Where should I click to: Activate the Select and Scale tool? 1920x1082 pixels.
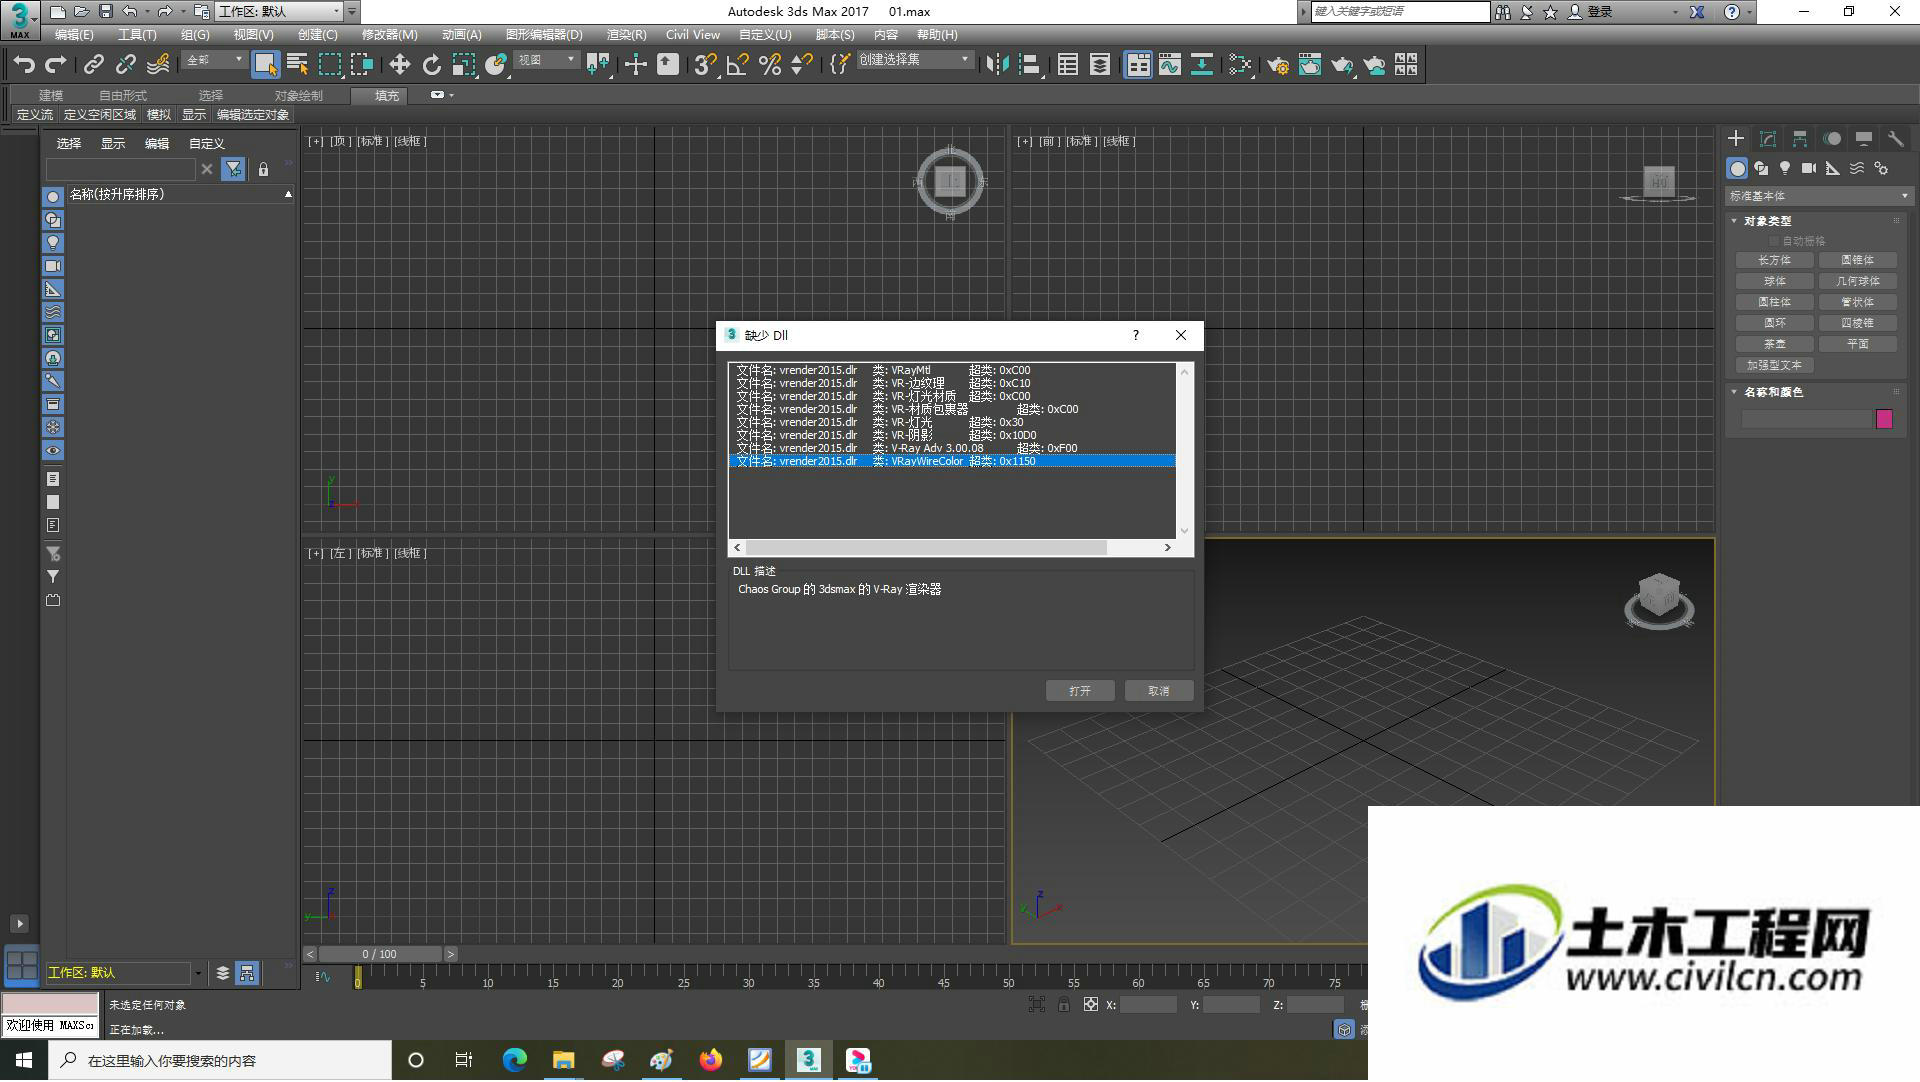pyautogui.click(x=463, y=65)
